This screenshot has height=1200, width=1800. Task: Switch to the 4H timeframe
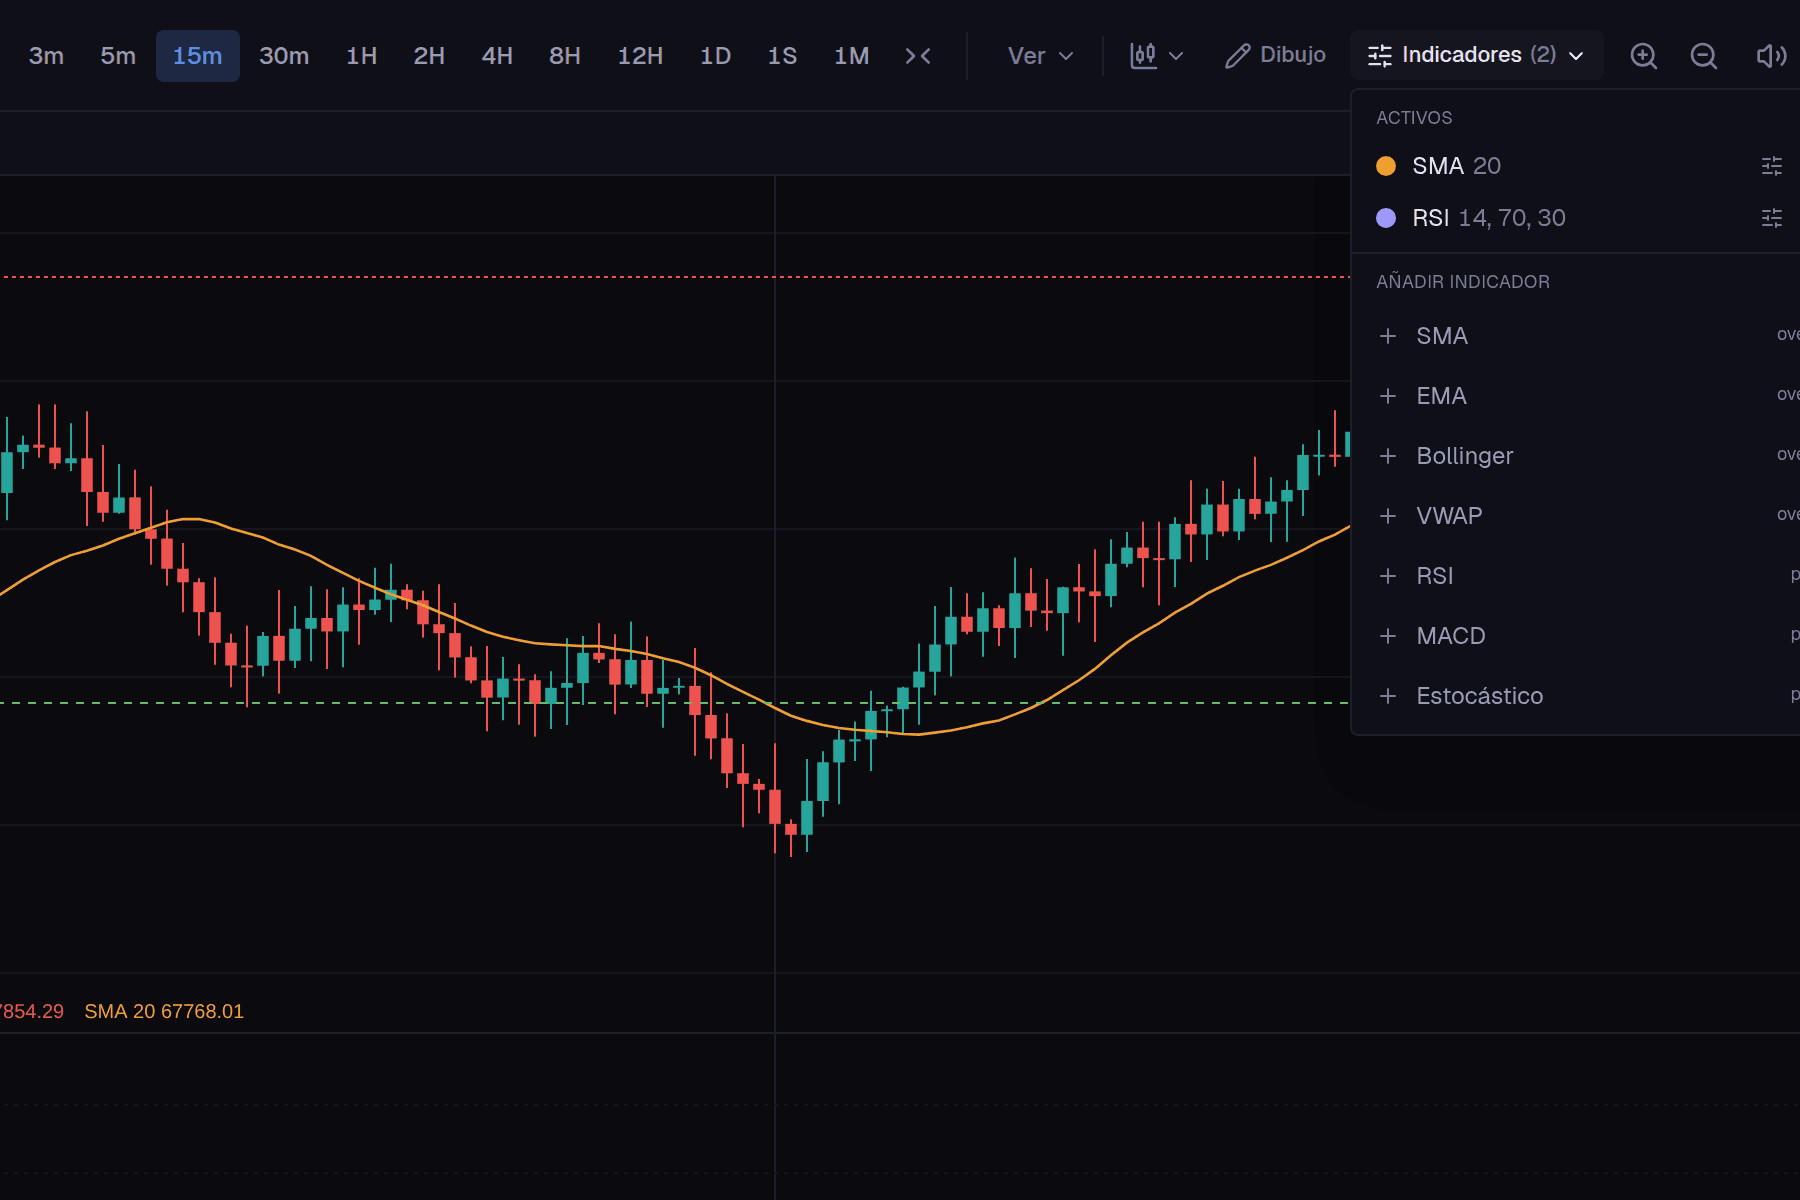497,56
